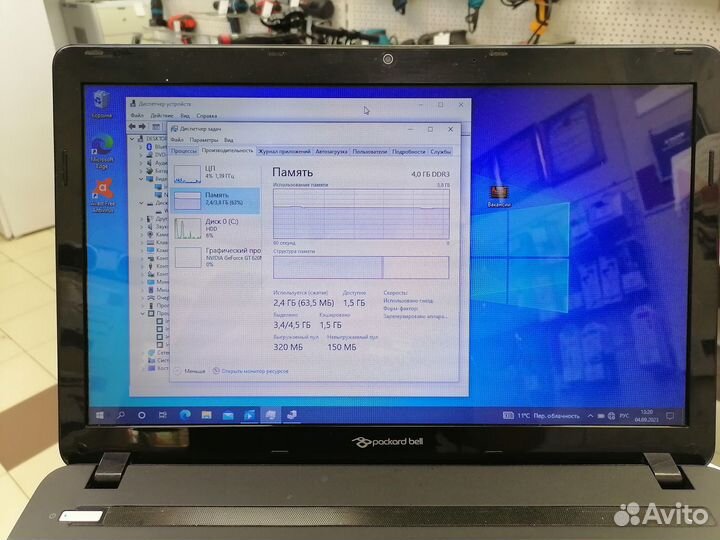Screen dimensions: 720x540
Task: Click Back arrow in Device Manager toolbar
Action: point(132,126)
